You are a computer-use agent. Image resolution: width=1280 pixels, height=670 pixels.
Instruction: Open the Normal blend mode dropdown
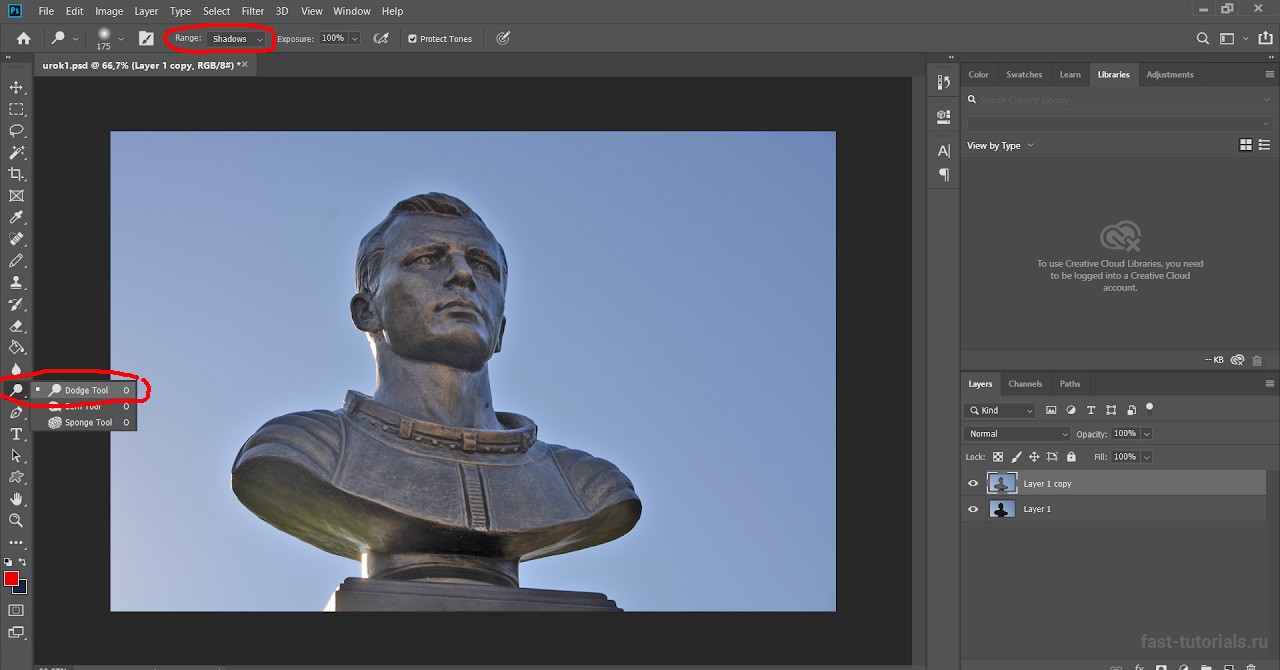tap(1017, 434)
